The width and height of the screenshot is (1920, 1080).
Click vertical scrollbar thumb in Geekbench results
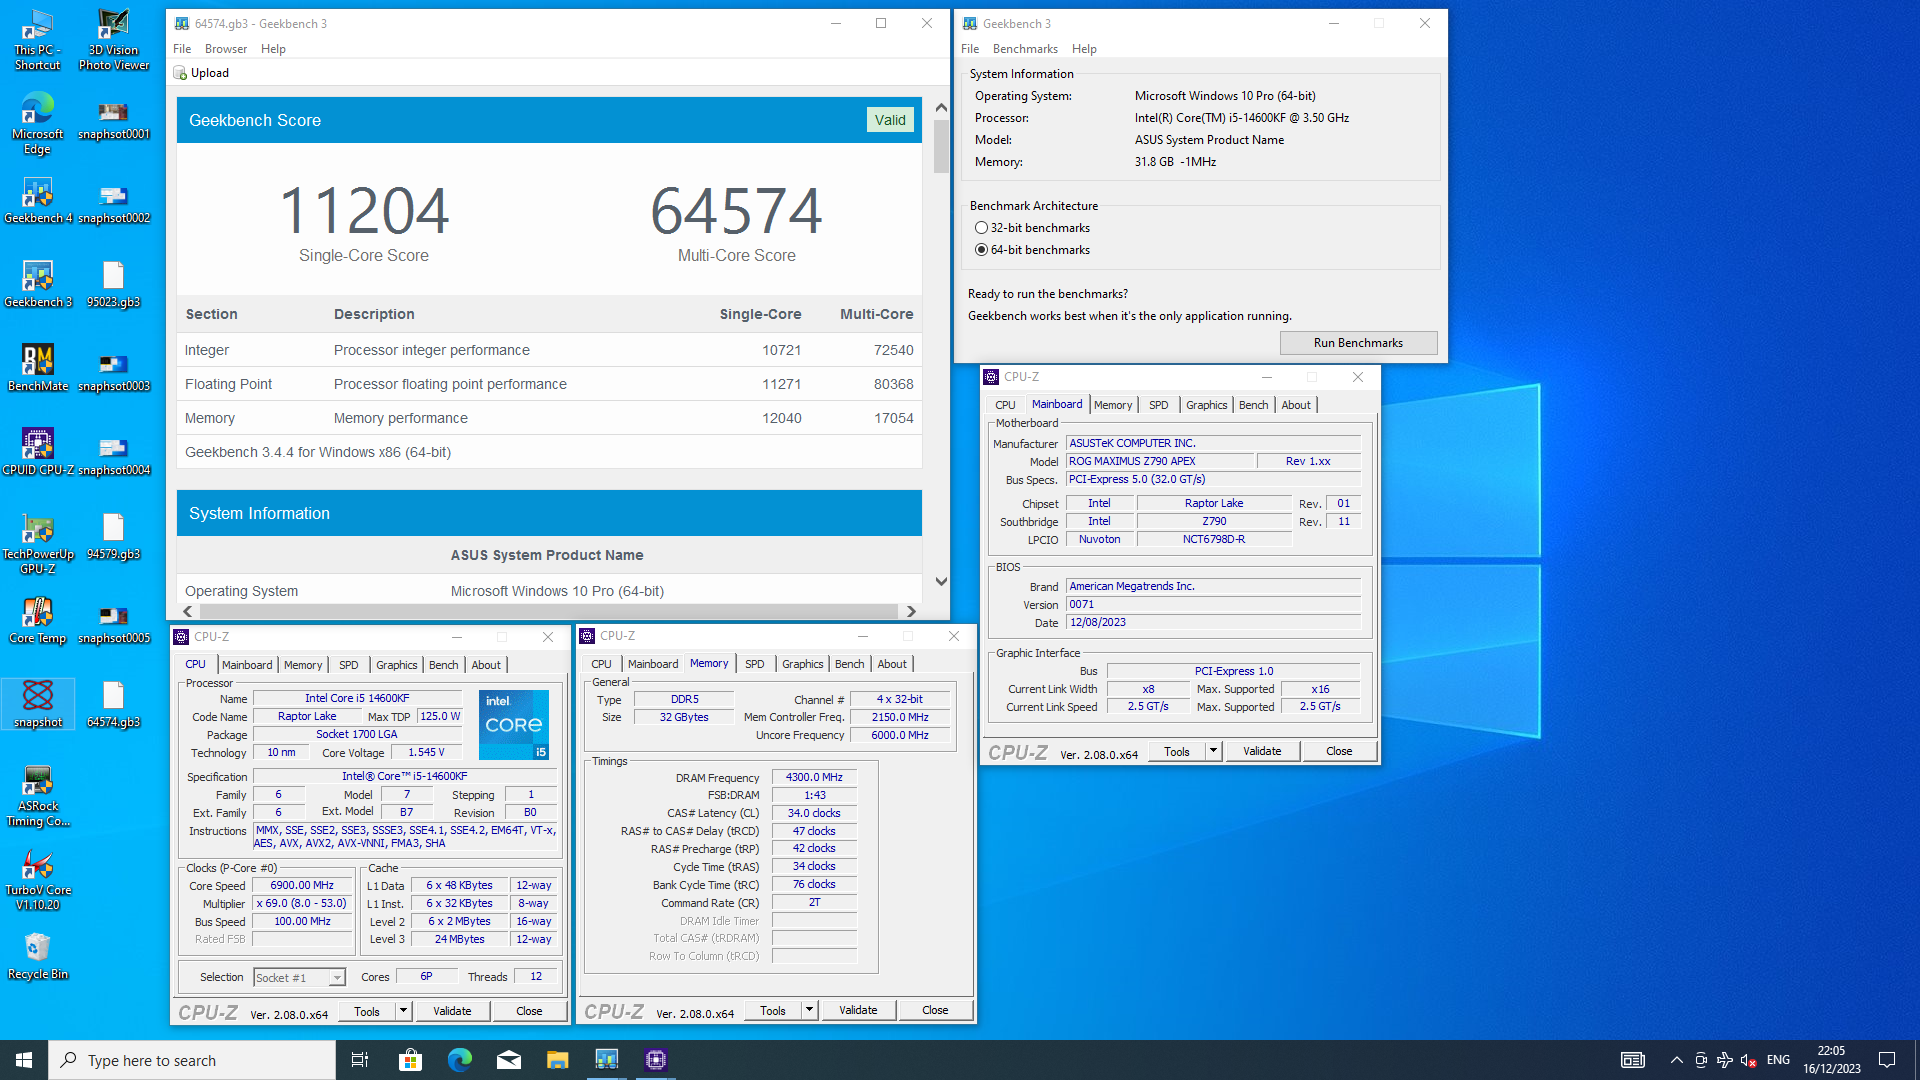pos(941,146)
